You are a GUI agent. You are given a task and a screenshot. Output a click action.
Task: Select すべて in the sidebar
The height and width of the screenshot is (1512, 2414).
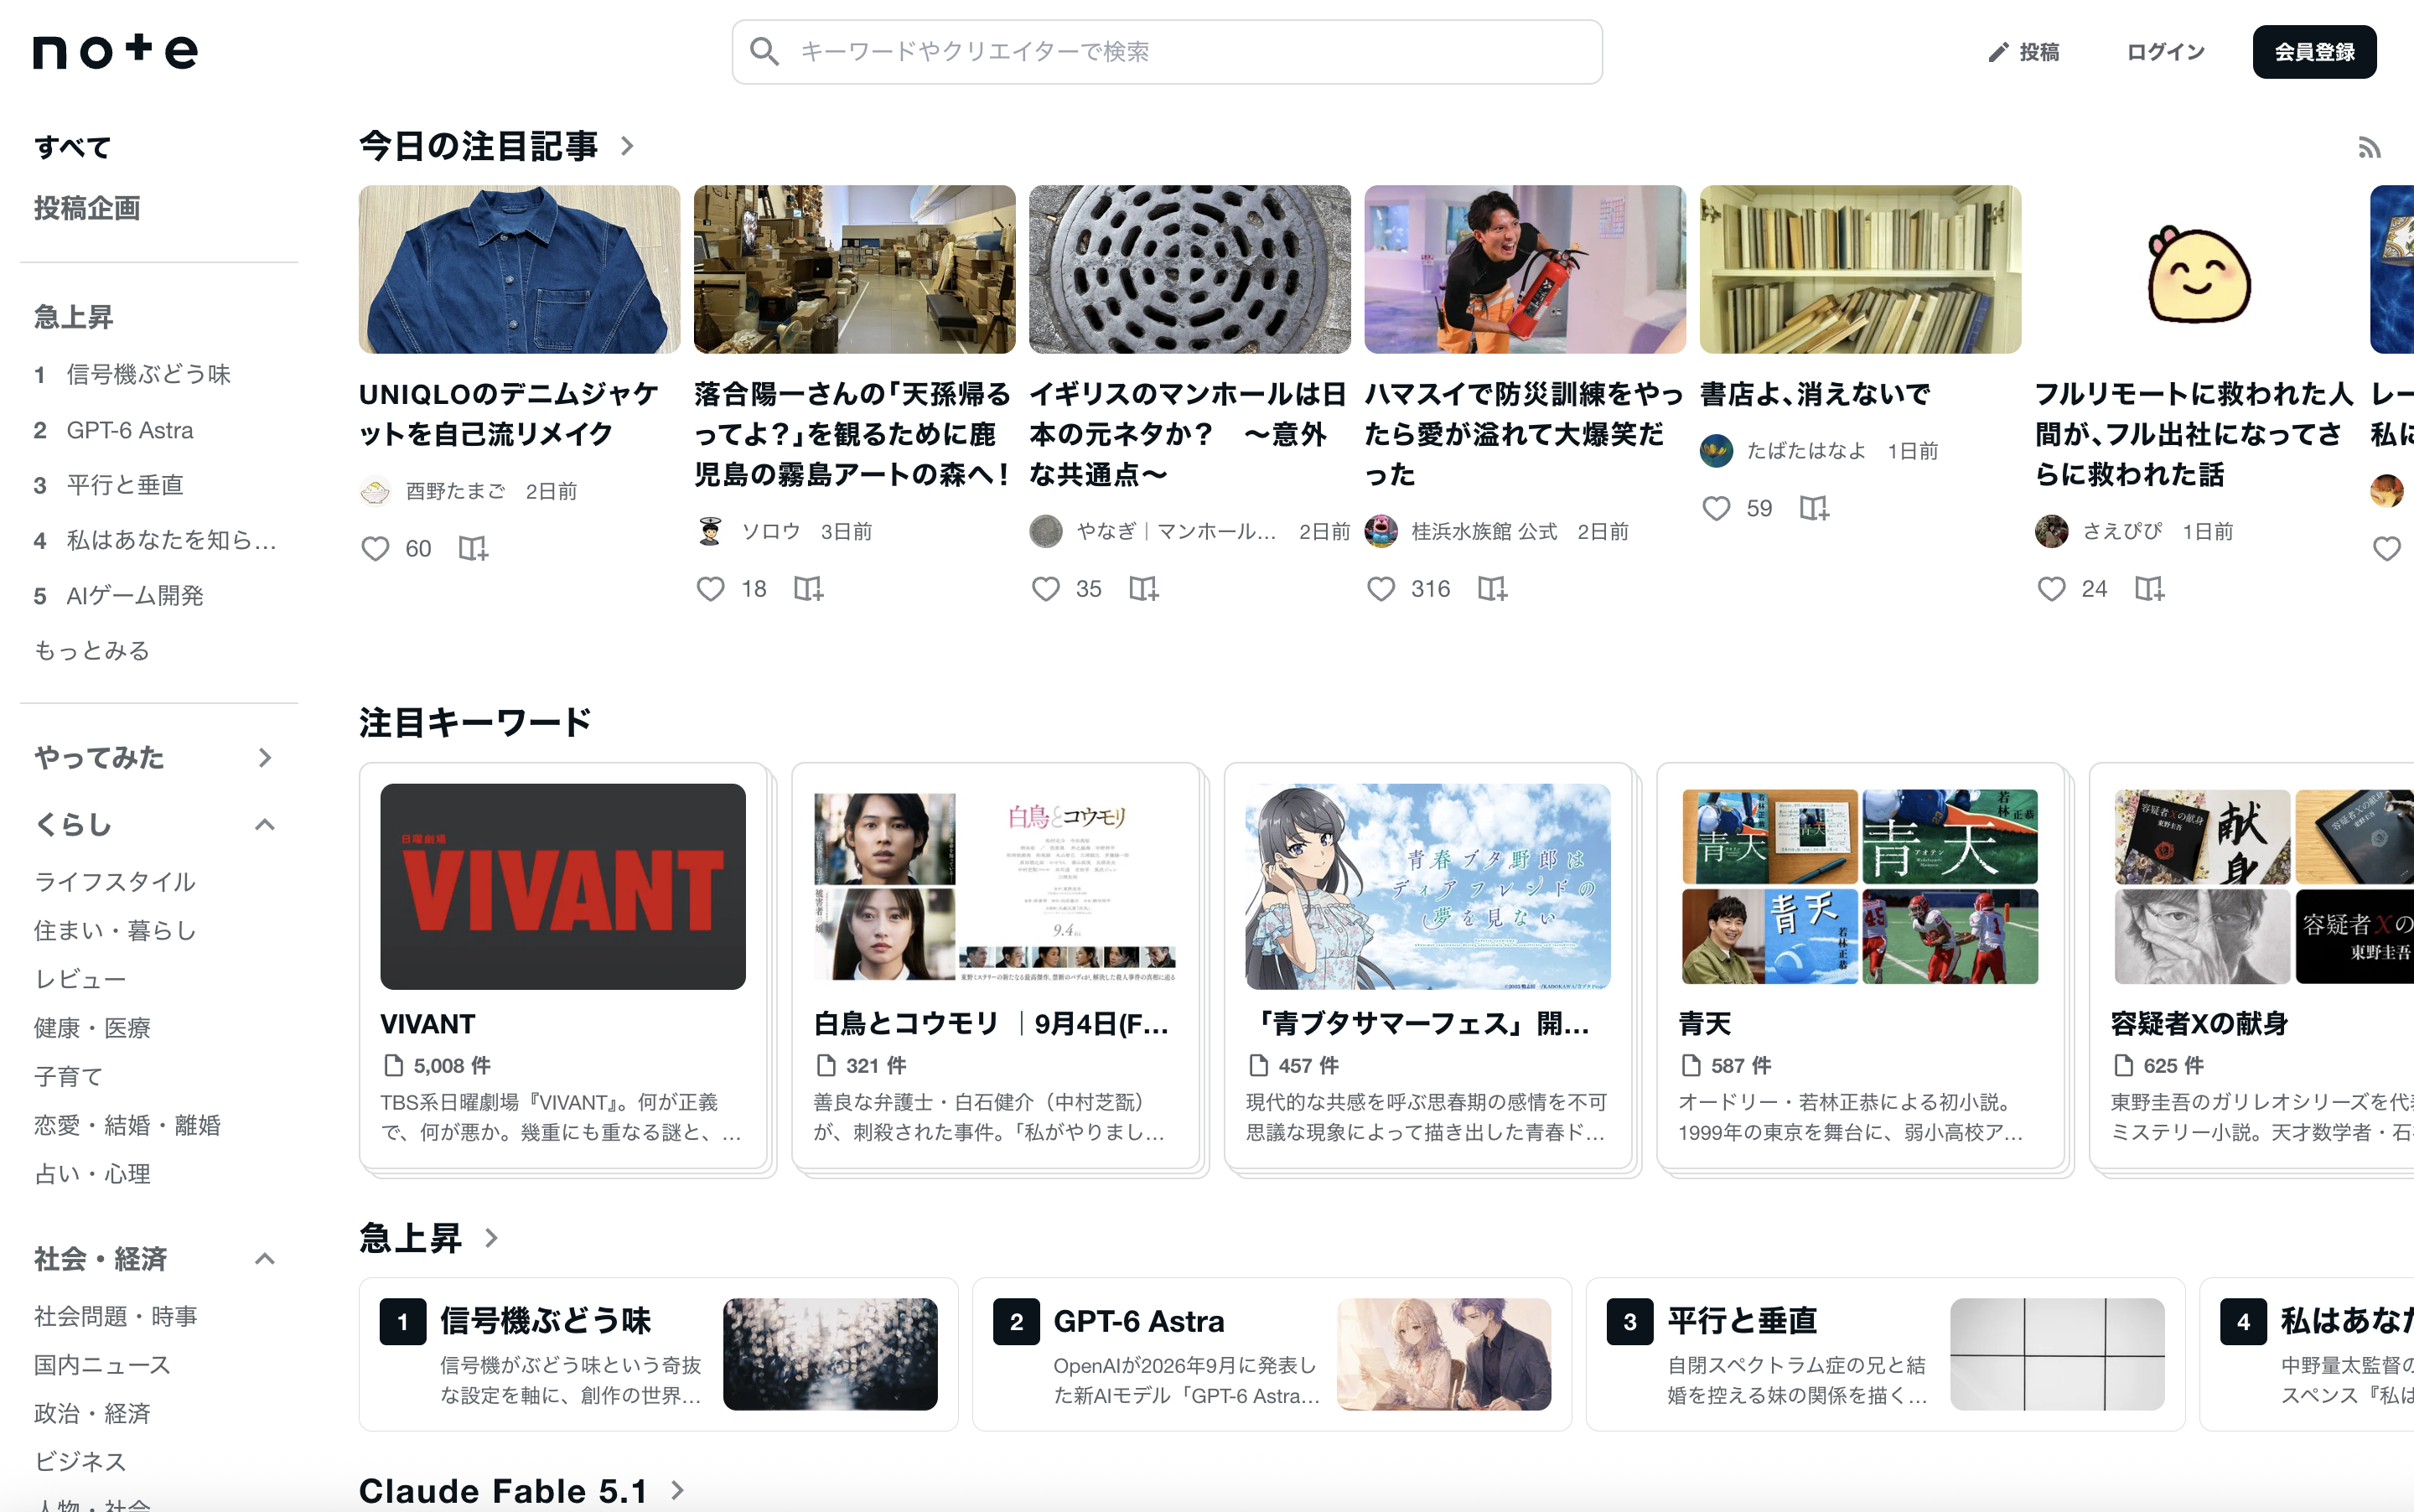(x=73, y=148)
